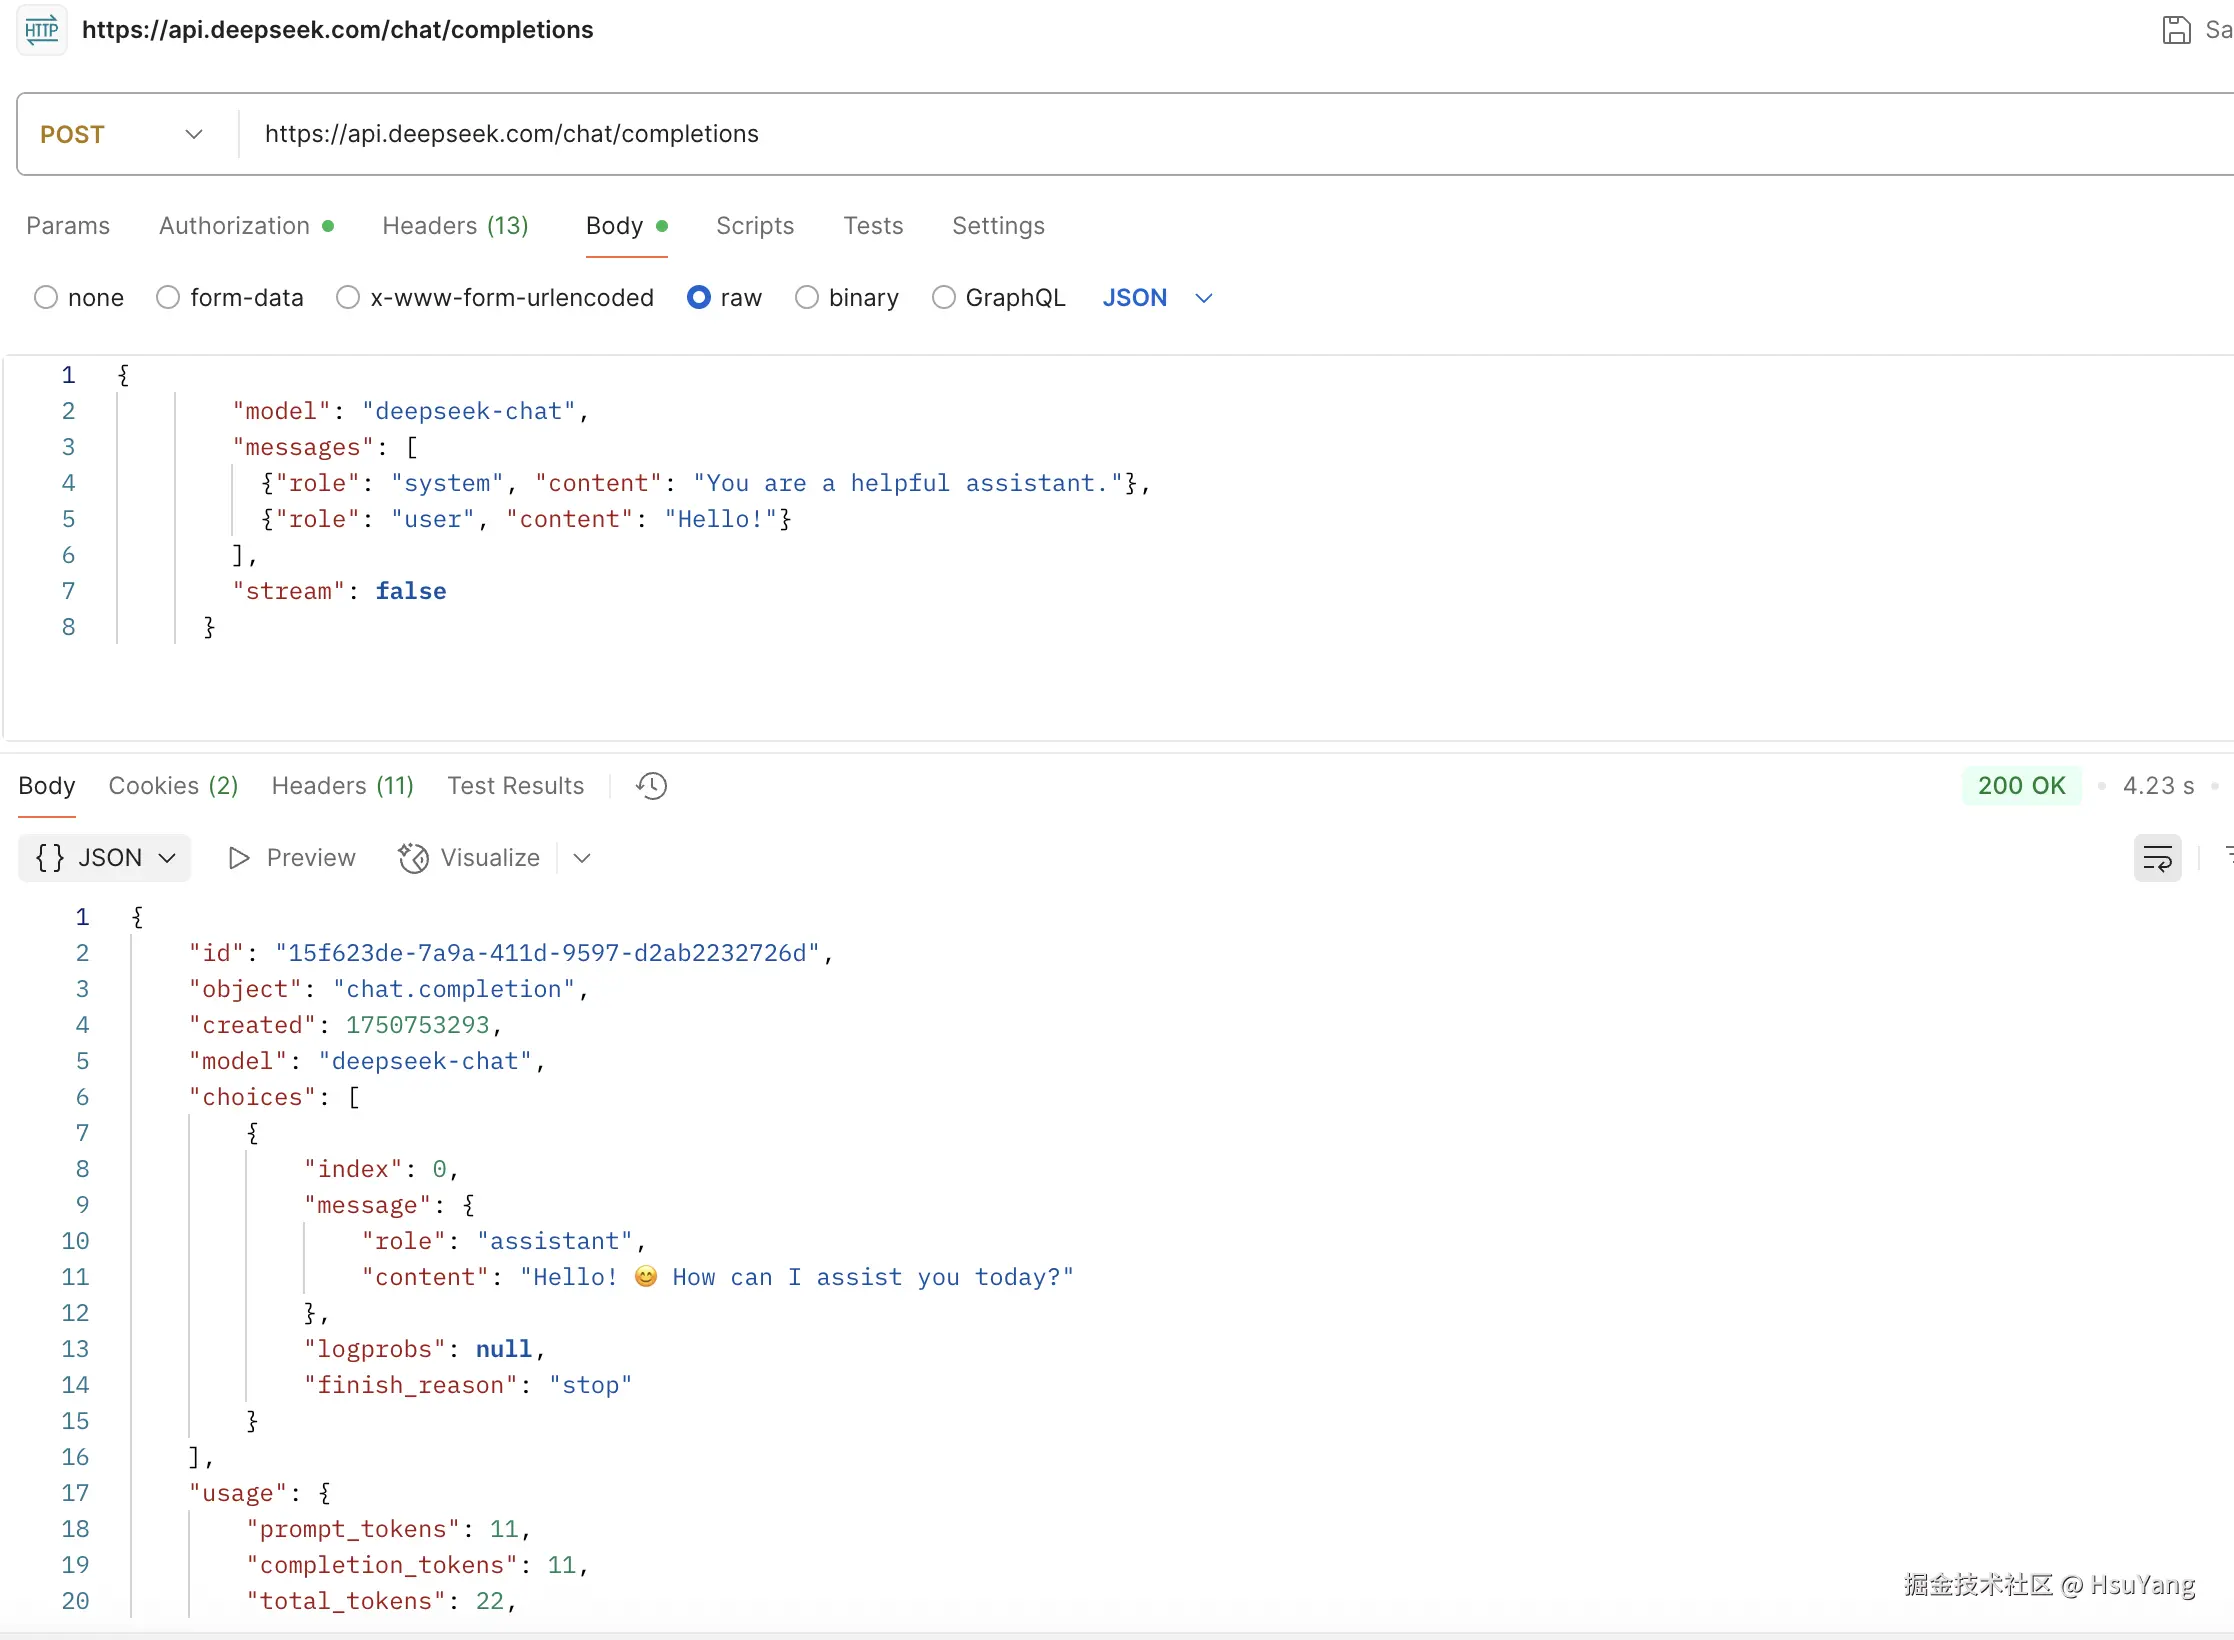Select the GraphQL radio button
2234x1640 pixels.
pos(943,298)
